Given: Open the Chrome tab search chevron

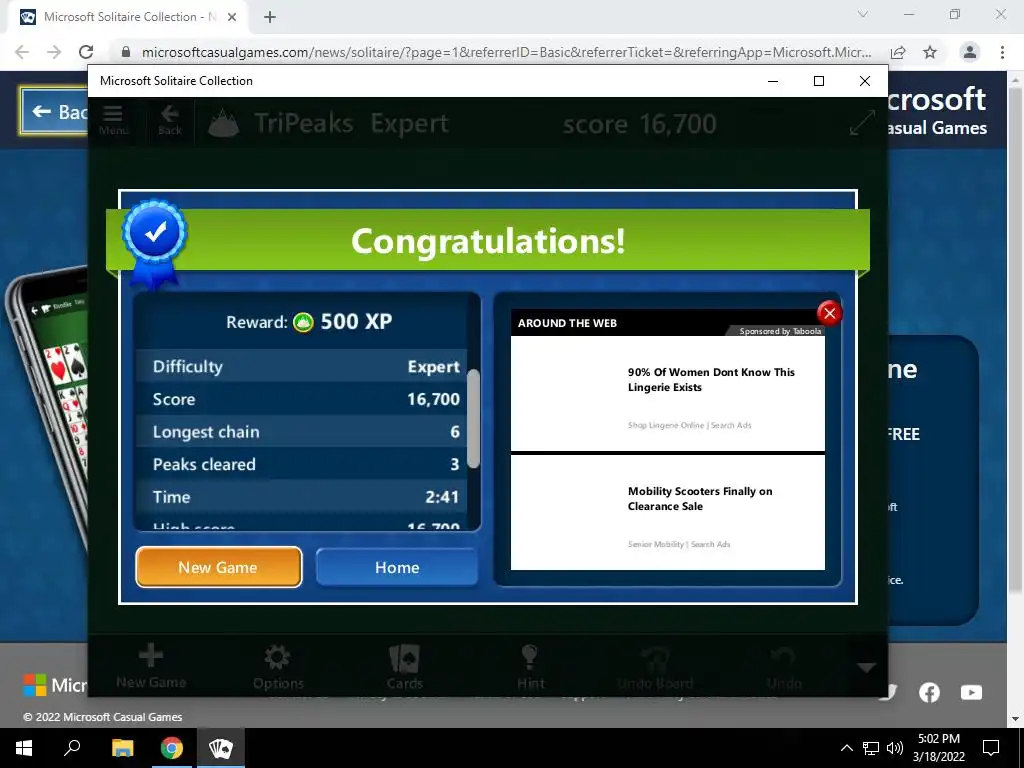Looking at the screenshot, I should pyautogui.click(x=863, y=14).
